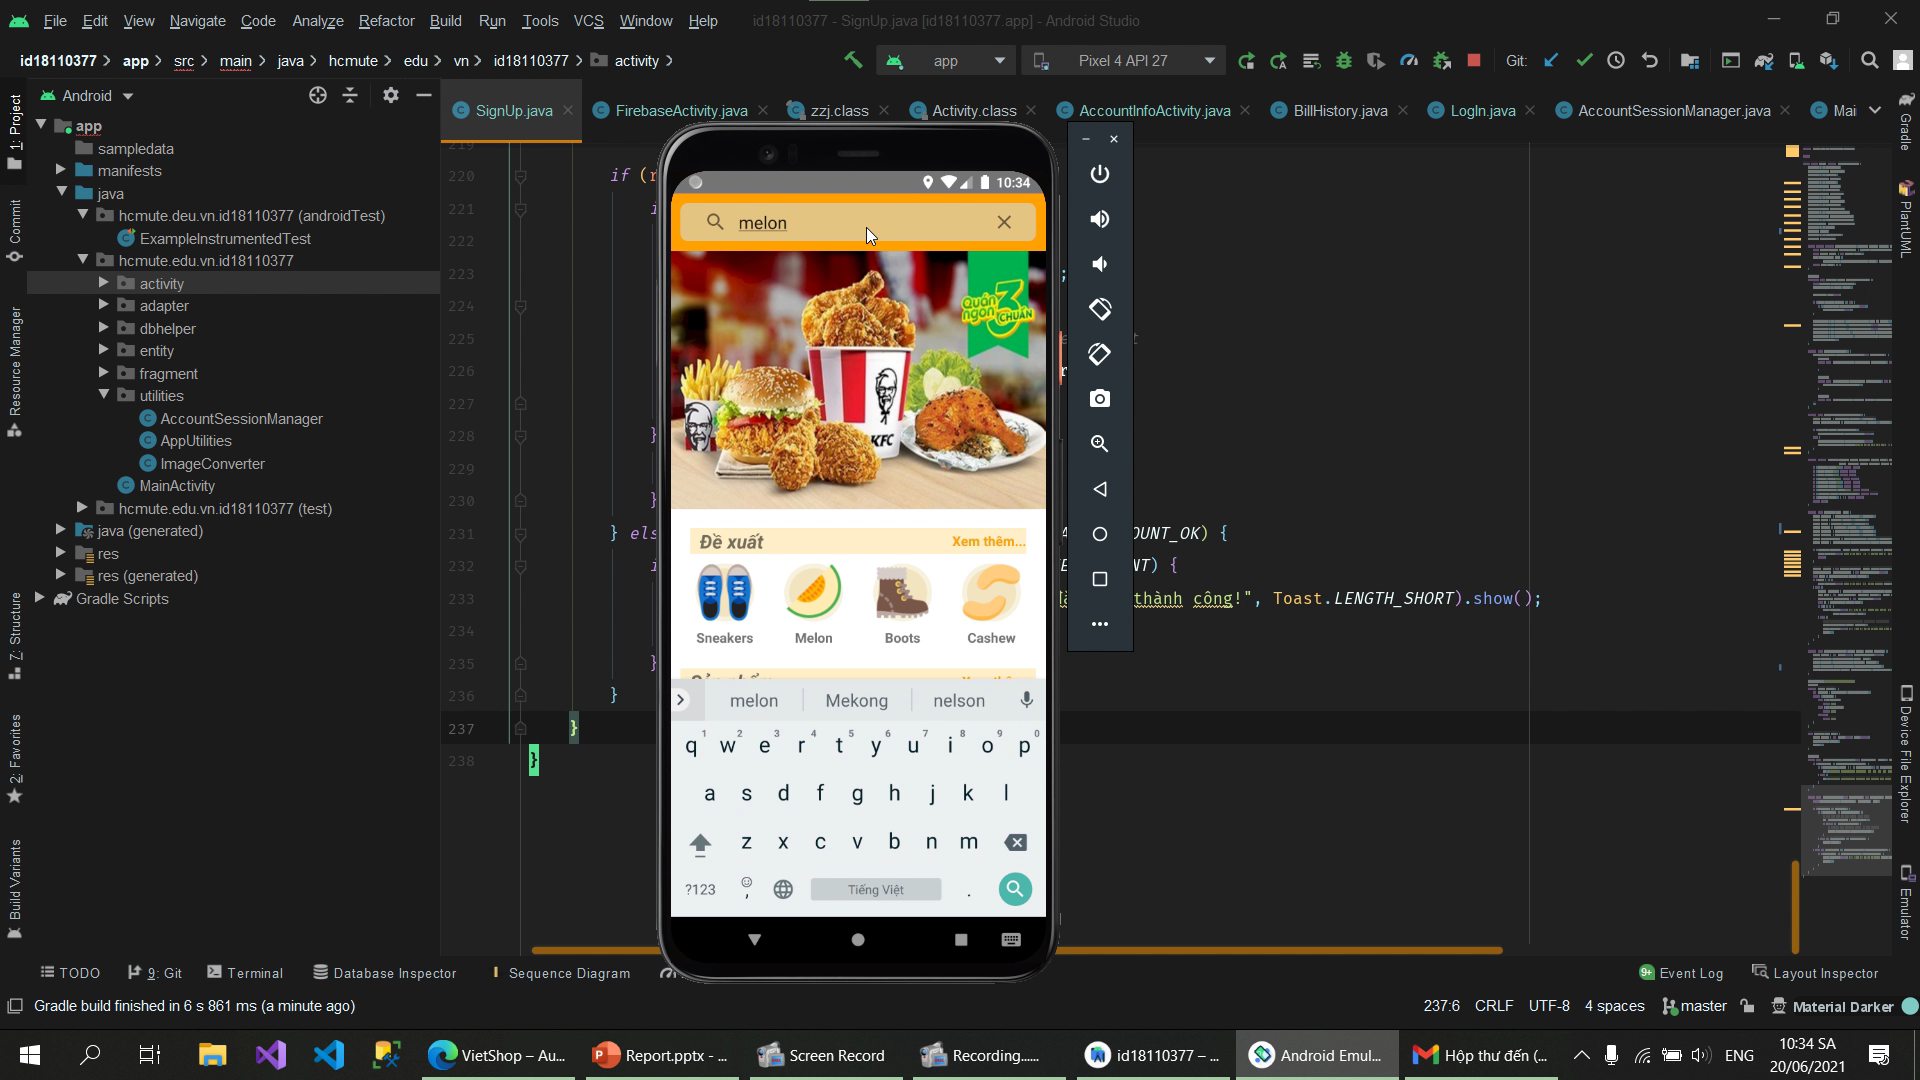Toggle keyboard language globe key
1920x1080 pixels.
pyautogui.click(x=783, y=889)
